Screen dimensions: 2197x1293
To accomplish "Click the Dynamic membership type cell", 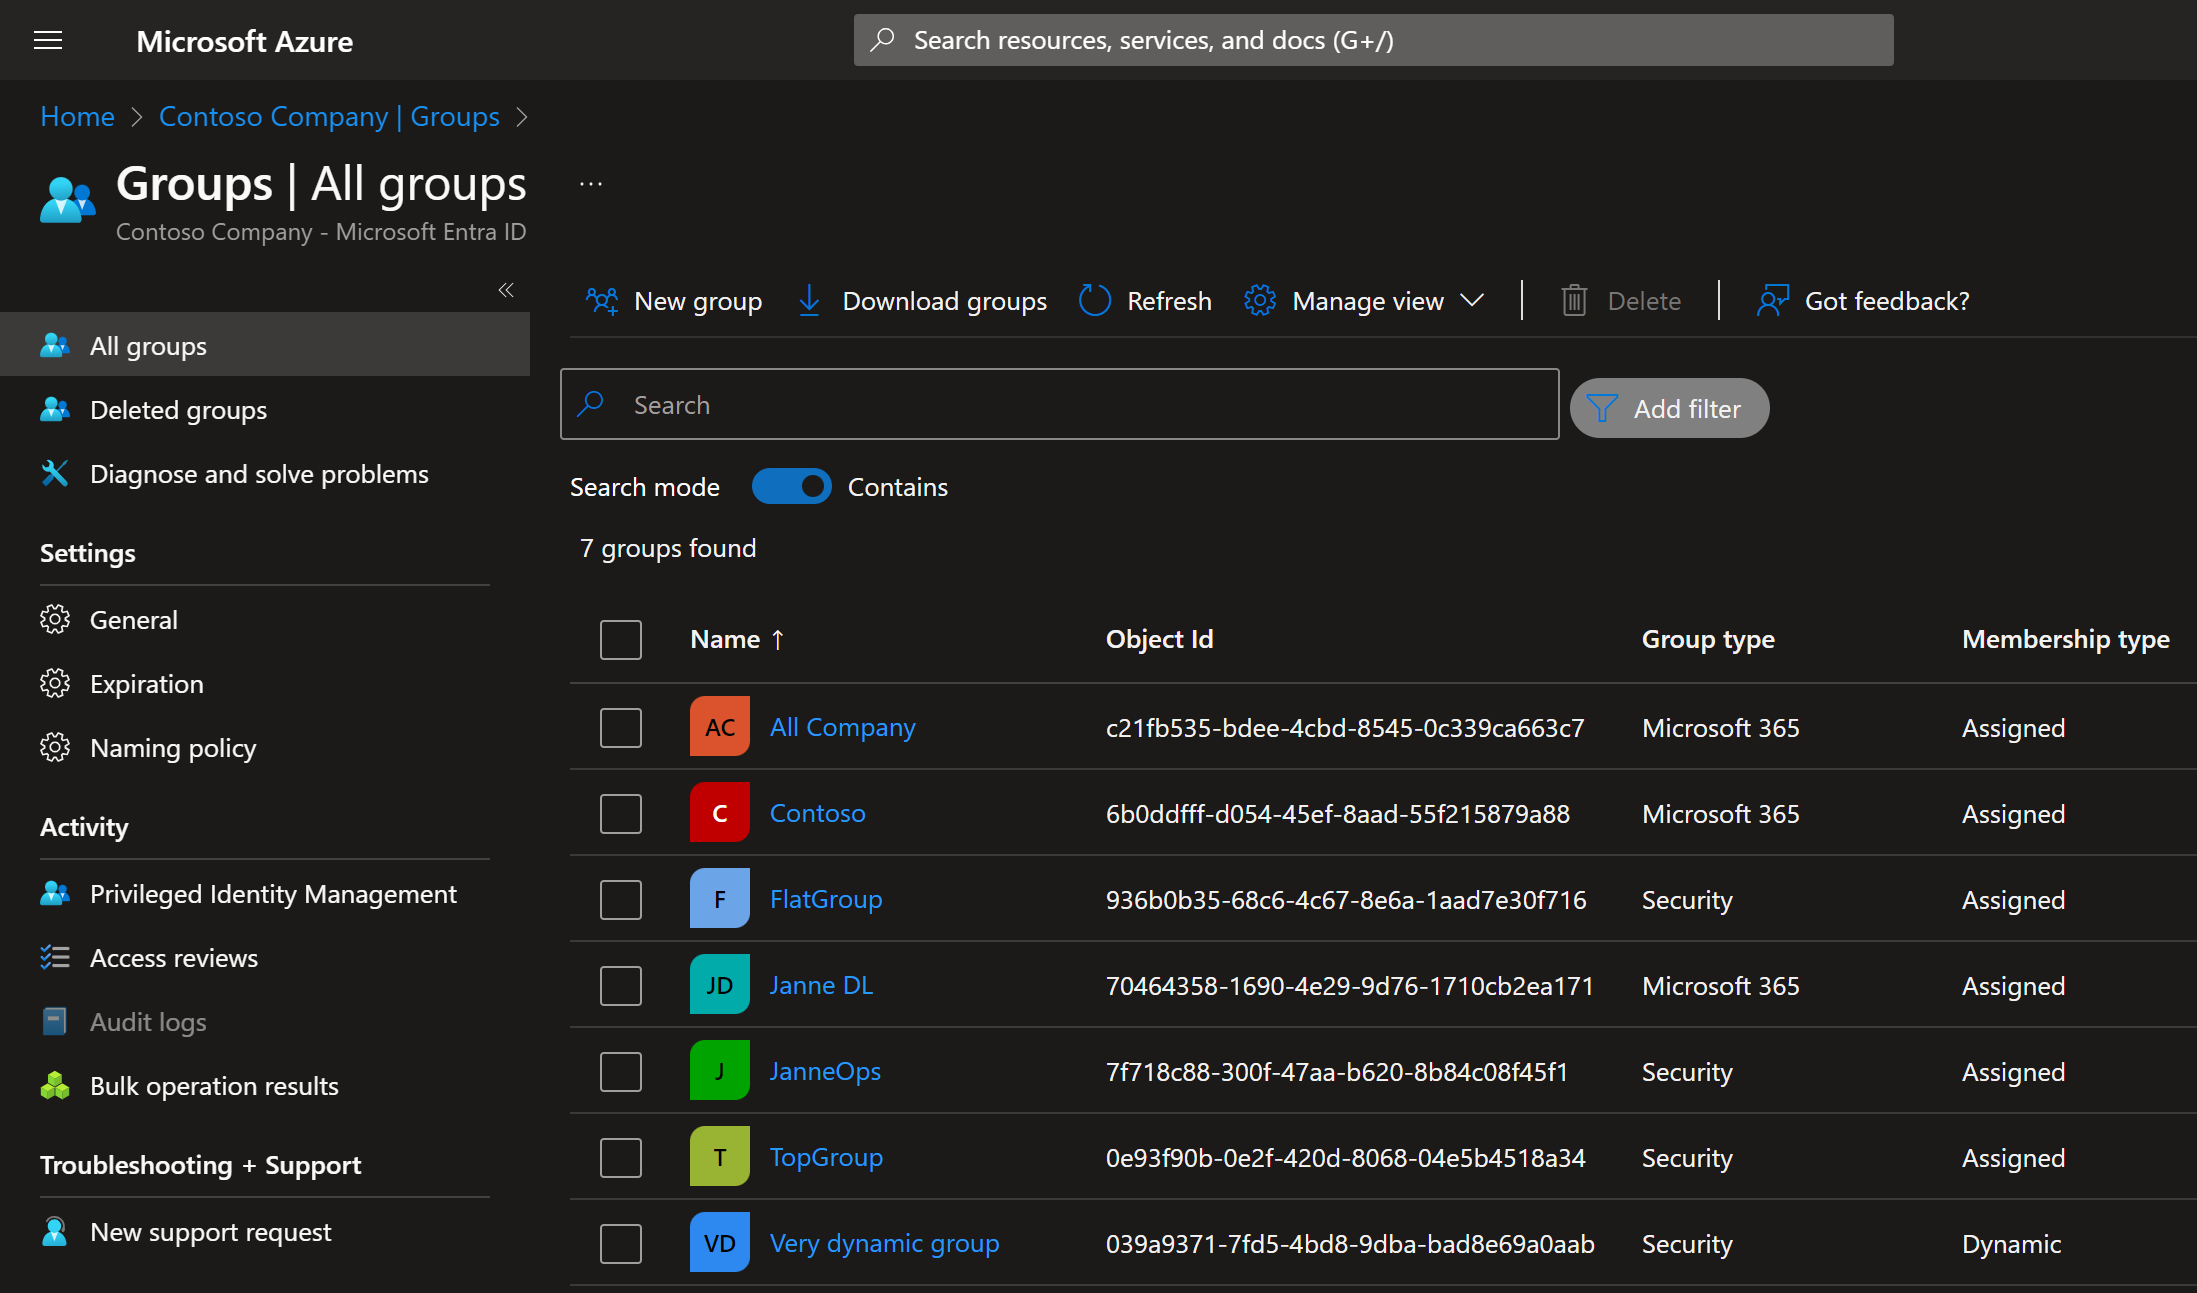I will pyautogui.click(x=2011, y=1243).
